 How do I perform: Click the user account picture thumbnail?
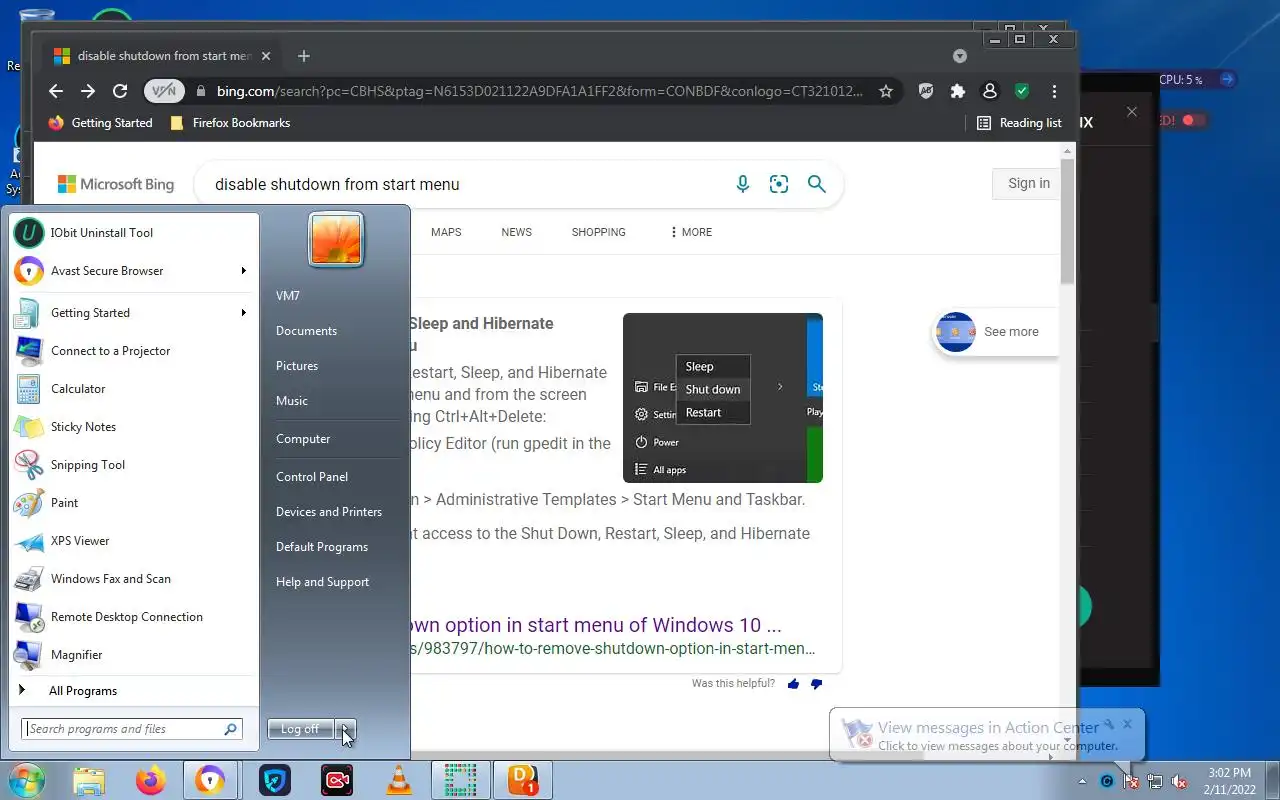336,240
